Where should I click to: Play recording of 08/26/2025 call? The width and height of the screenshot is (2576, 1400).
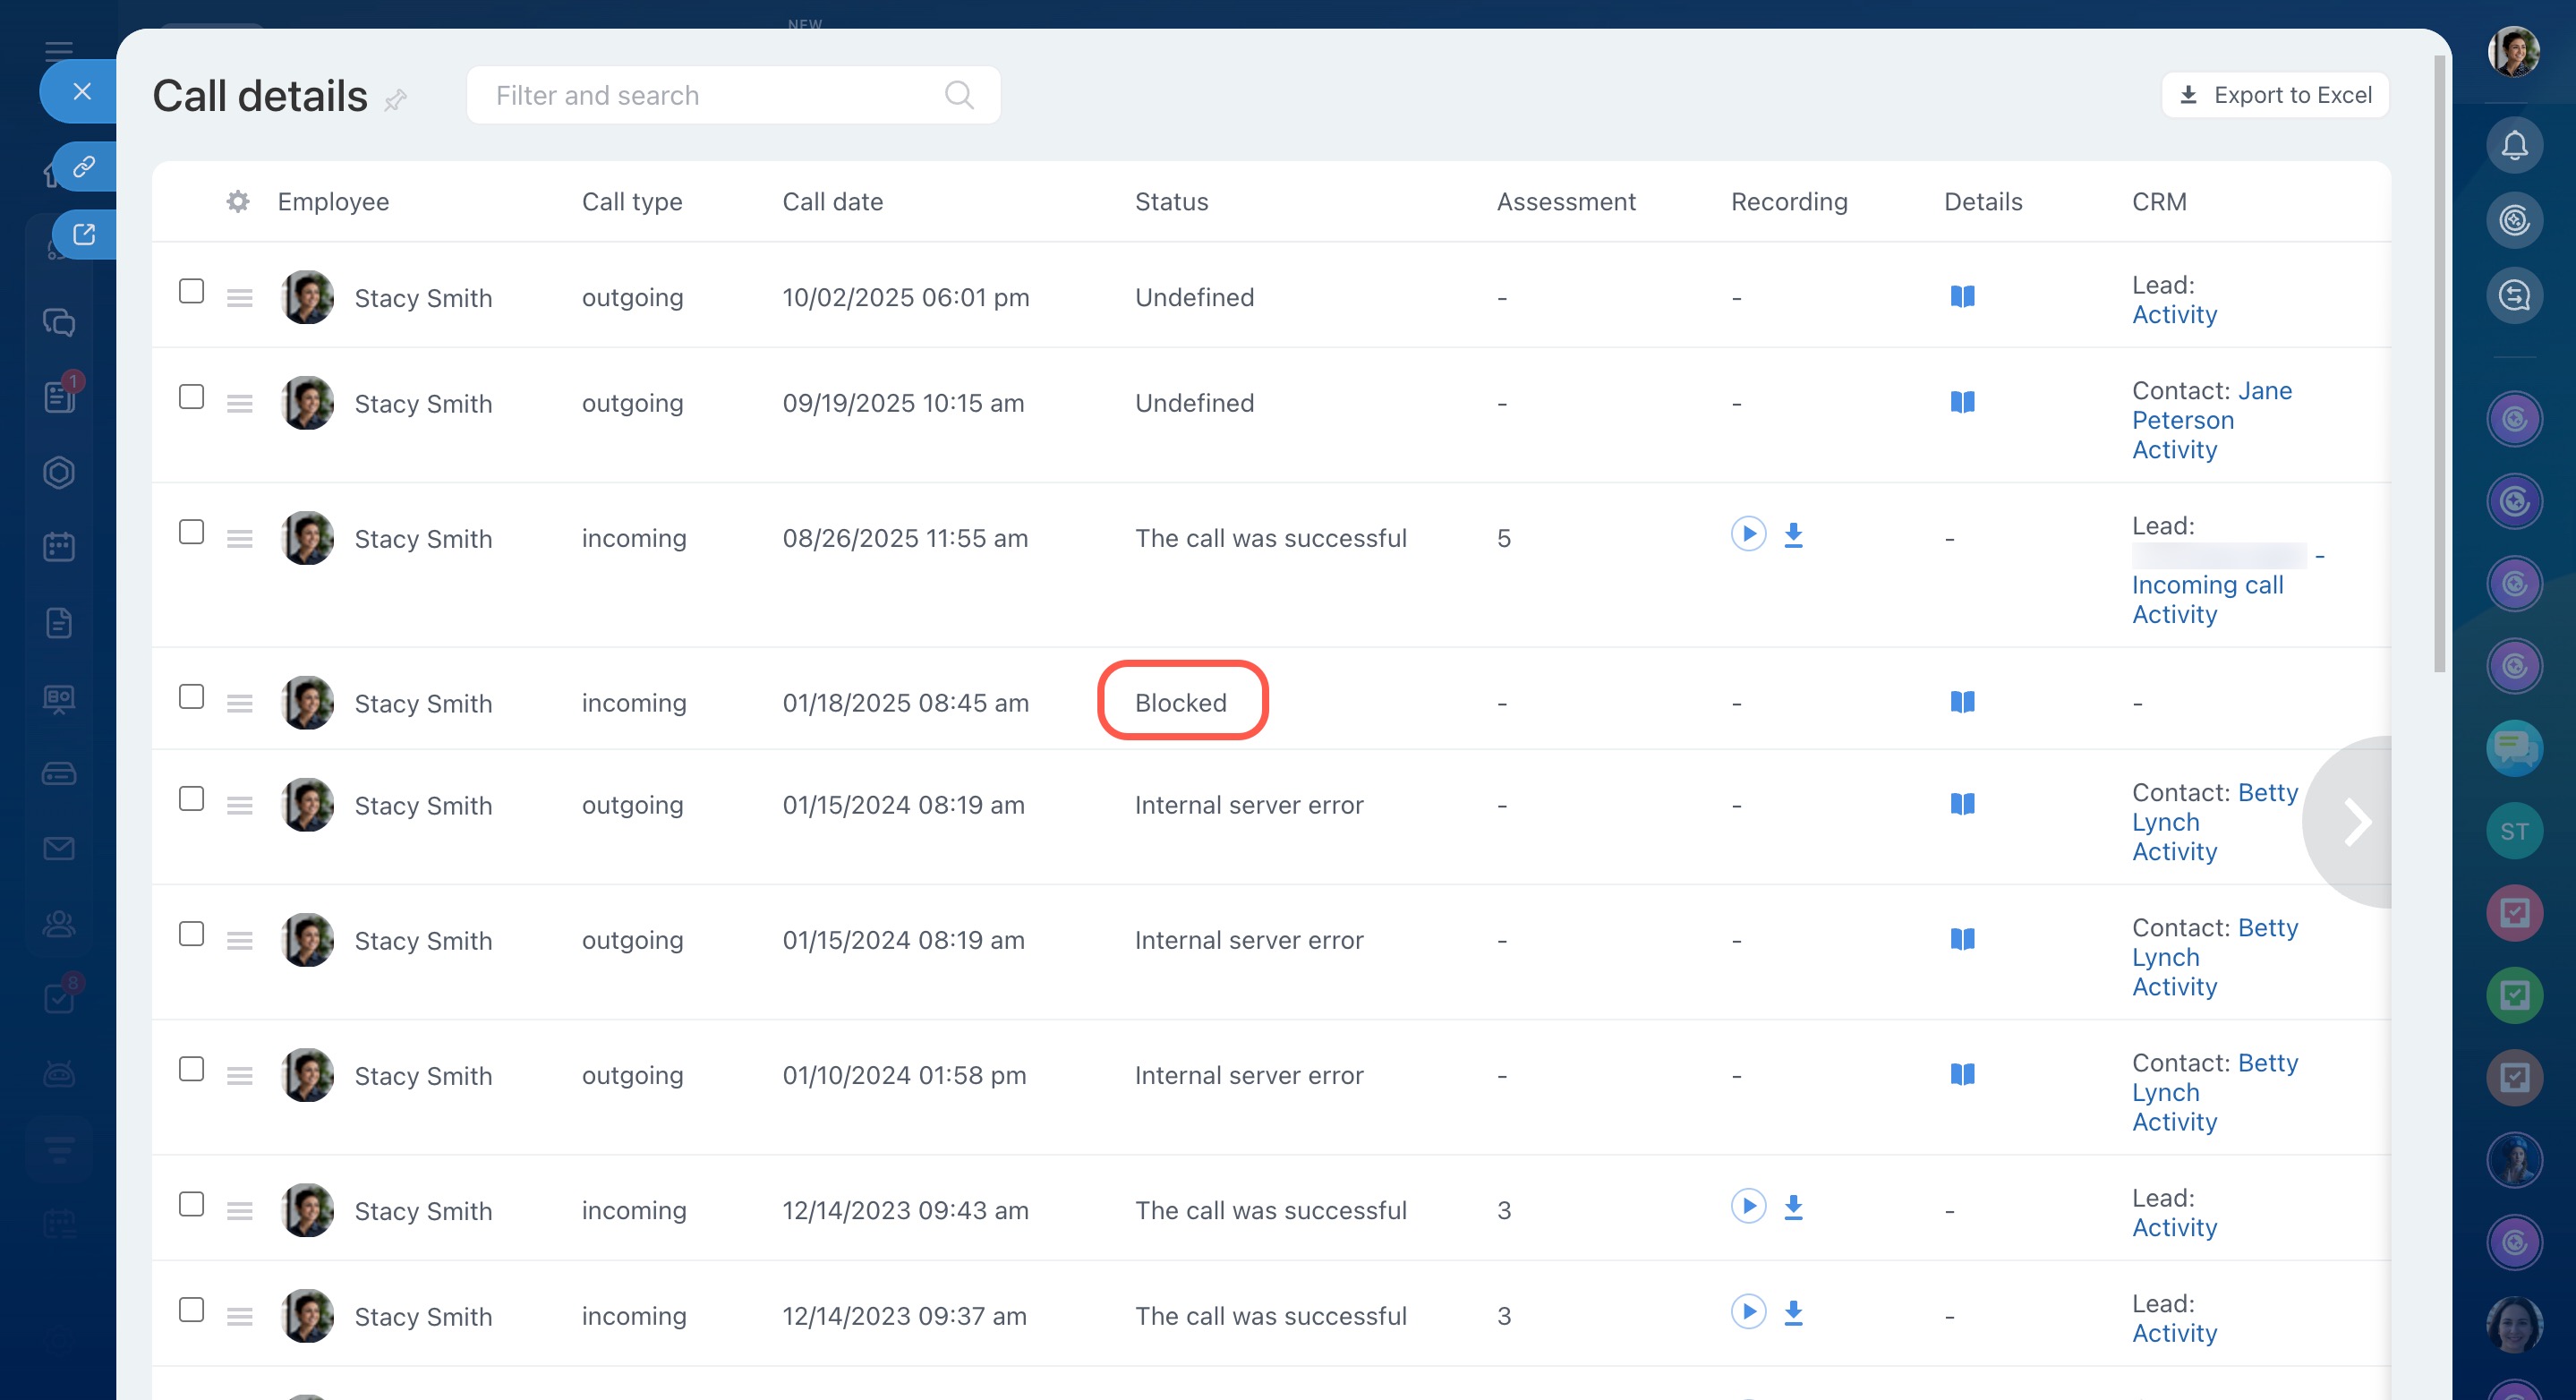[x=1748, y=534]
